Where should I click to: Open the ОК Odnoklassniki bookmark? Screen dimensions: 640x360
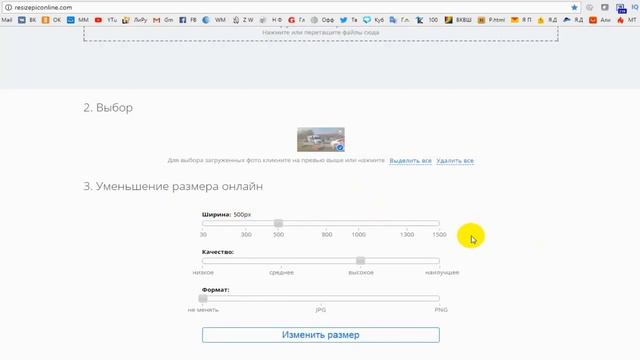click(x=51, y=20)
